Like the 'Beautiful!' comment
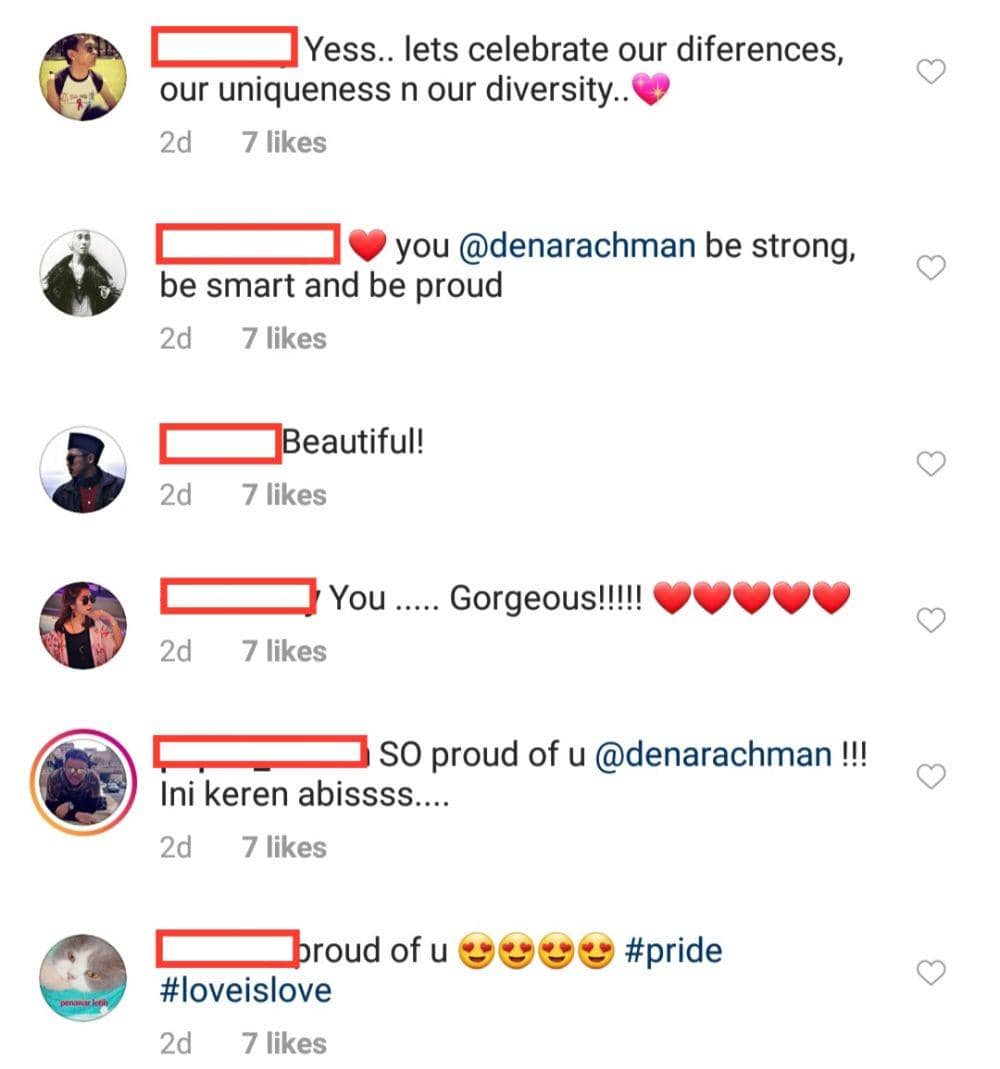Screen dimensions: 1000x1069 [x=931, y=464]
